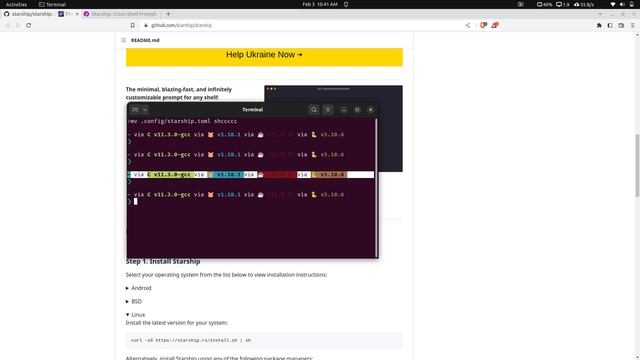Open new tab in the Terminal window
The image size is (640, 360).
tap(135, 110)
